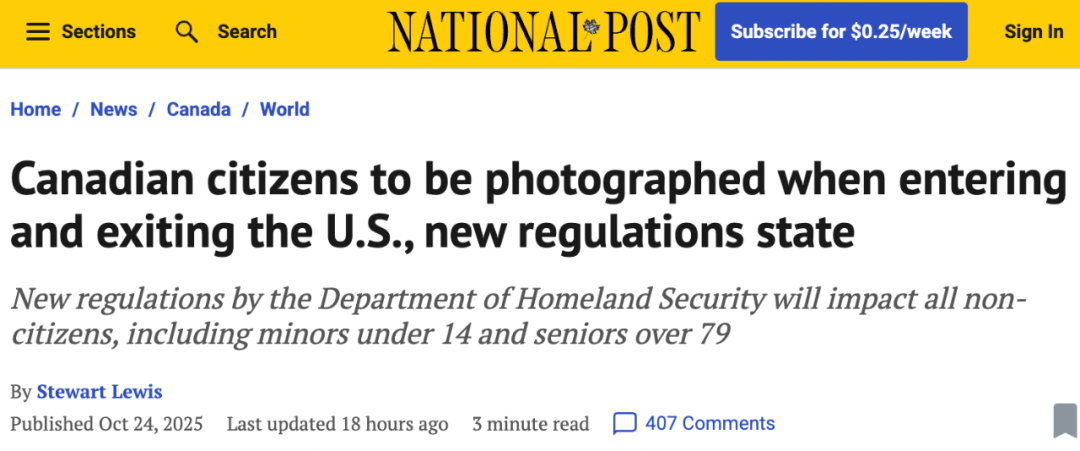Click the 3 minute read label
The width and height of the screenshot is (1080, 451).
(x=531, y=424)
